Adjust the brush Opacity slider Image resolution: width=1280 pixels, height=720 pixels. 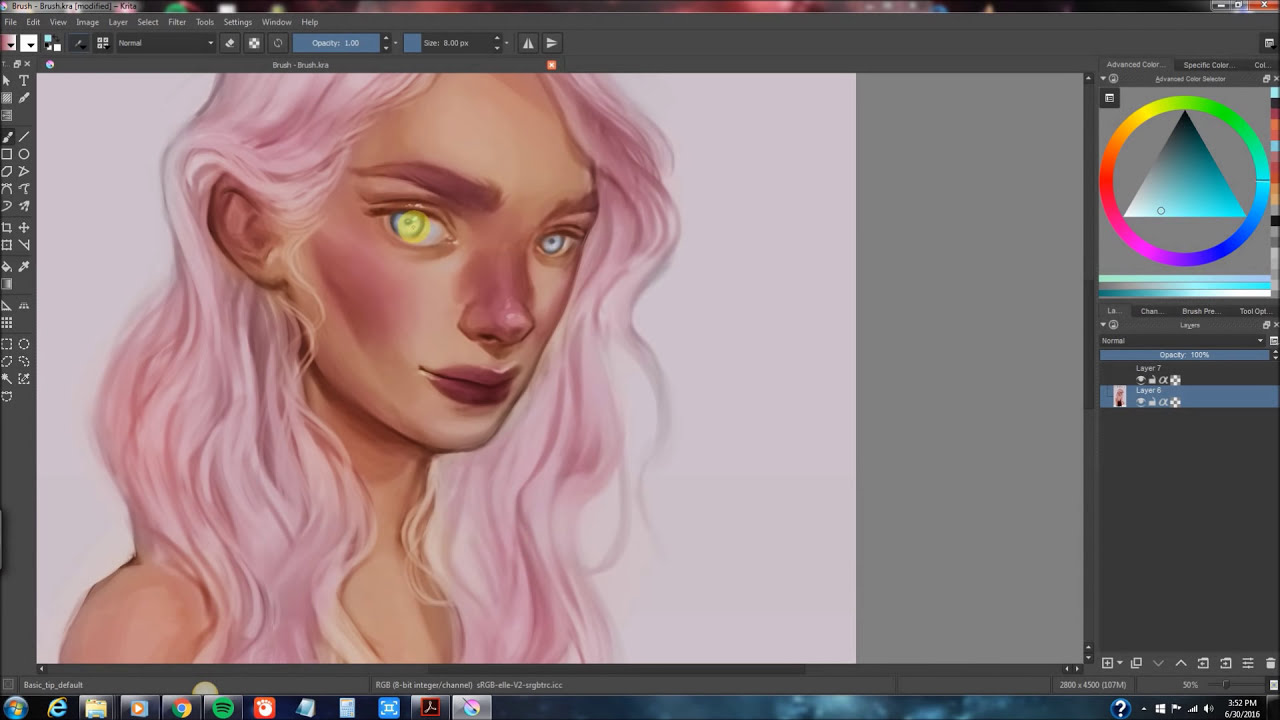pyautogui.click(x=336, y=43)
